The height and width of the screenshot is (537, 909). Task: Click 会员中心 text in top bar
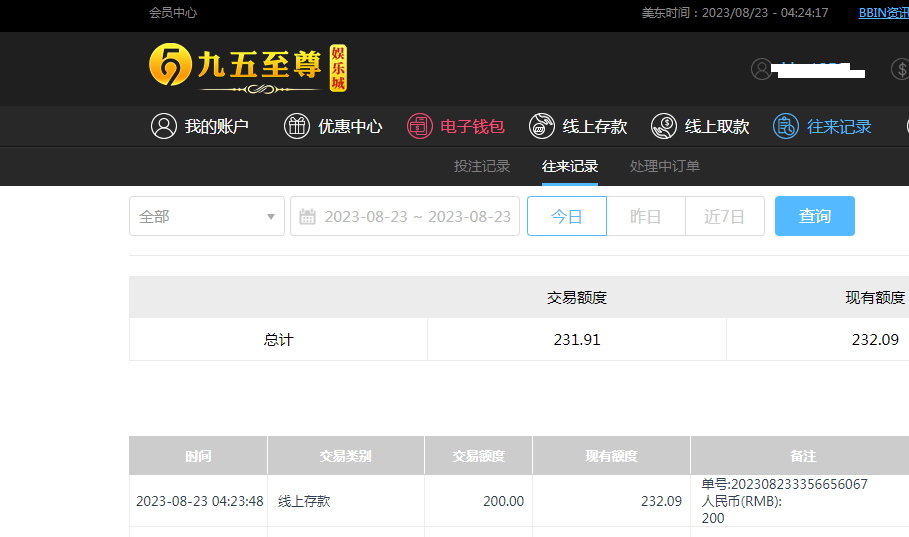point(173,13)
